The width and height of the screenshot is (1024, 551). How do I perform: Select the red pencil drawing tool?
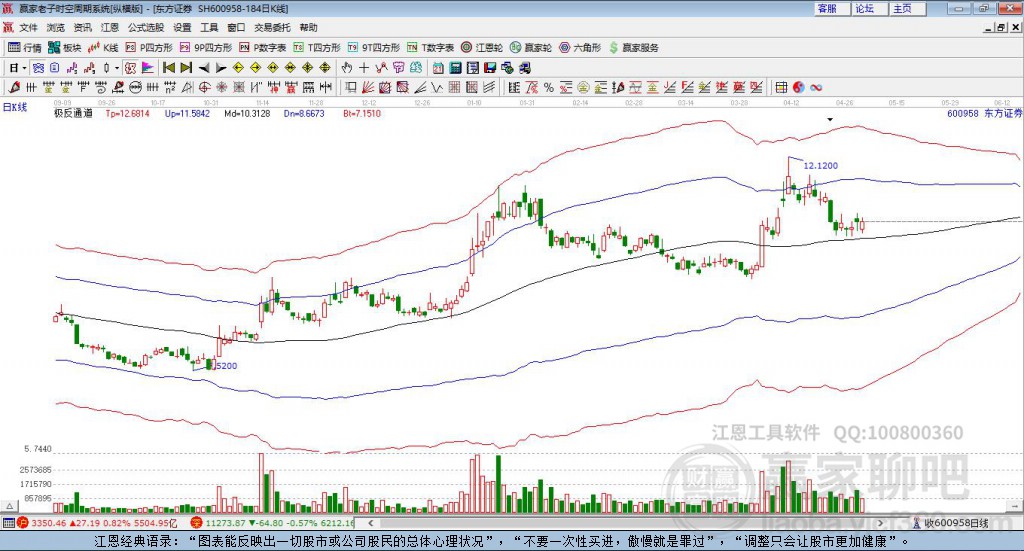pyautogui.click(x=14, y=87)
